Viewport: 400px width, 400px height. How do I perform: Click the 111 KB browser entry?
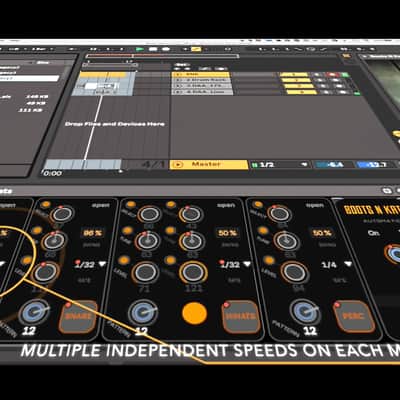(x=31, y=110)
